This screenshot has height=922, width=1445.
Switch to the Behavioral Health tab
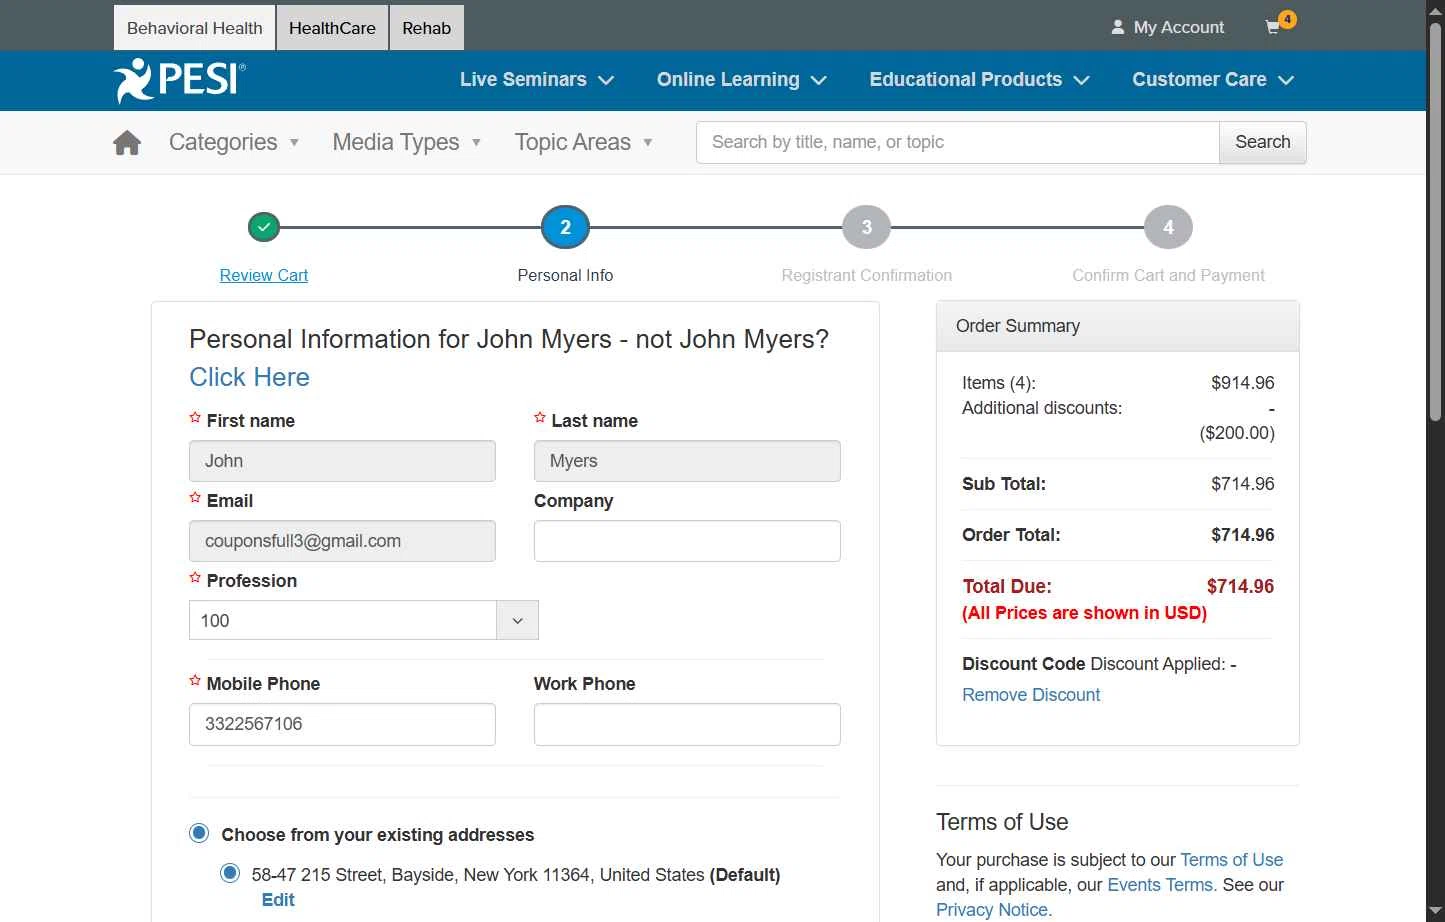point(195,28)
